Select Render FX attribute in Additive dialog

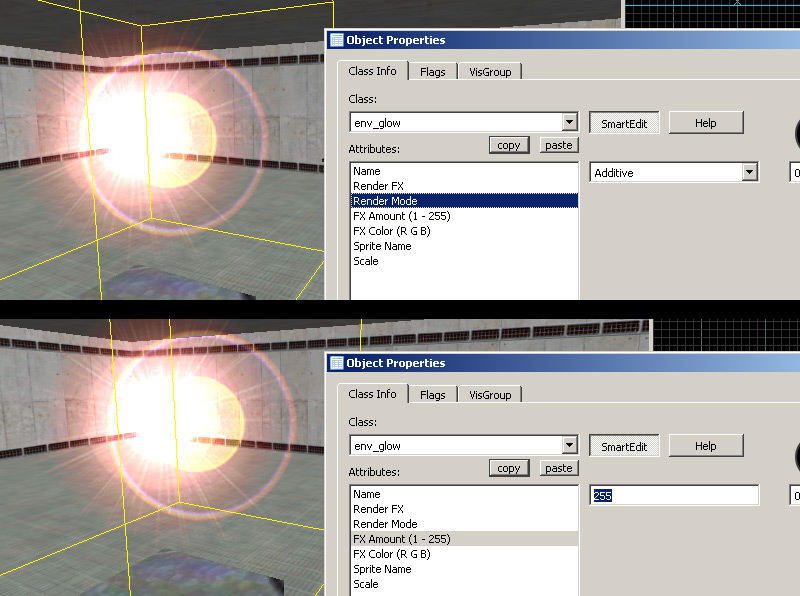tap(464, 186)
